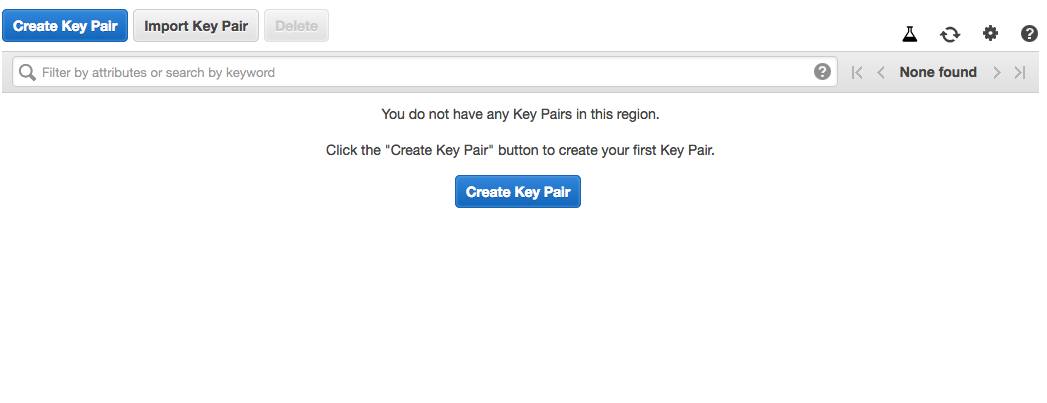The width and height of the screenshot is (1047, 403).
Task: Go to the previous page of results
Action: [x=881, y=72]
